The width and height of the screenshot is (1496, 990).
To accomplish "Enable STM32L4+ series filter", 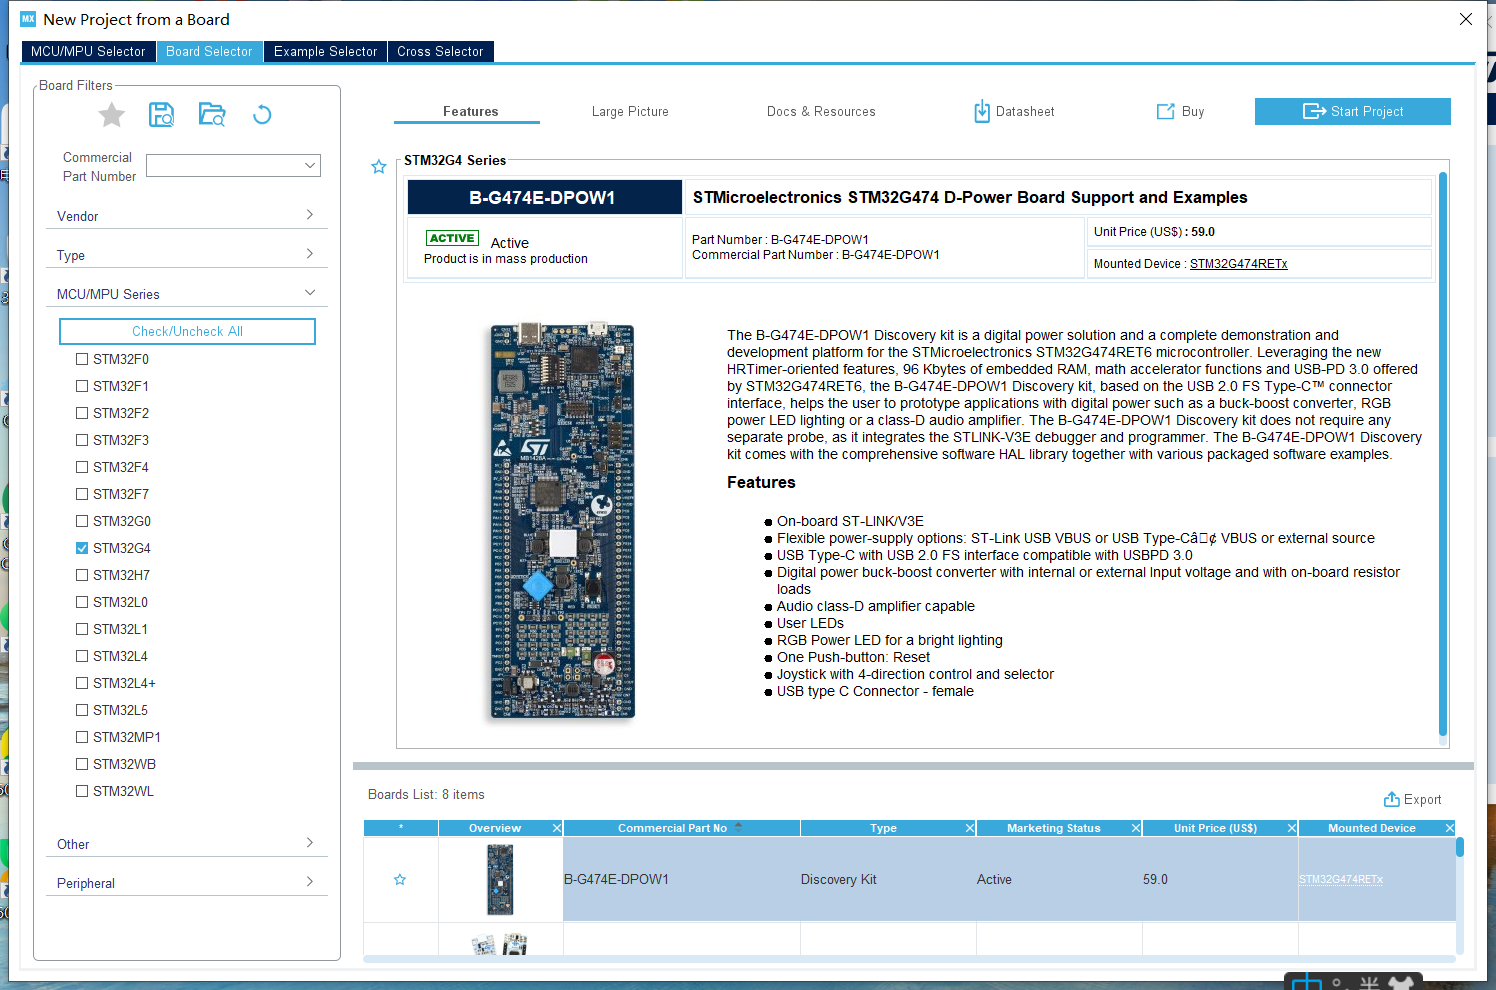I will point(82,683).
